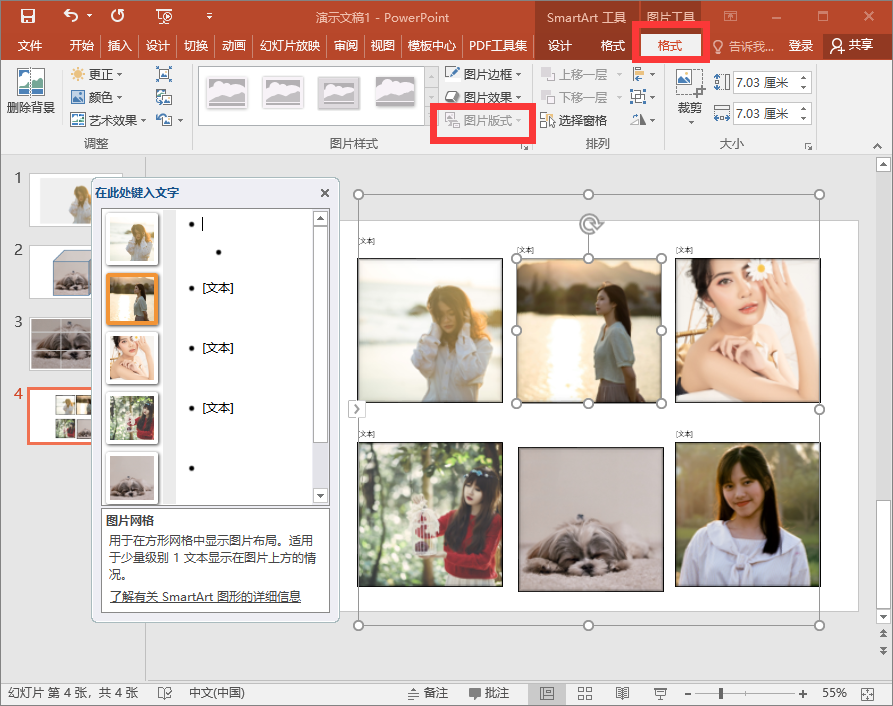Open the Animations (动画) tab
Image resolution: width=893 pixels, height=706 pixels.
(x=234, y=46)
